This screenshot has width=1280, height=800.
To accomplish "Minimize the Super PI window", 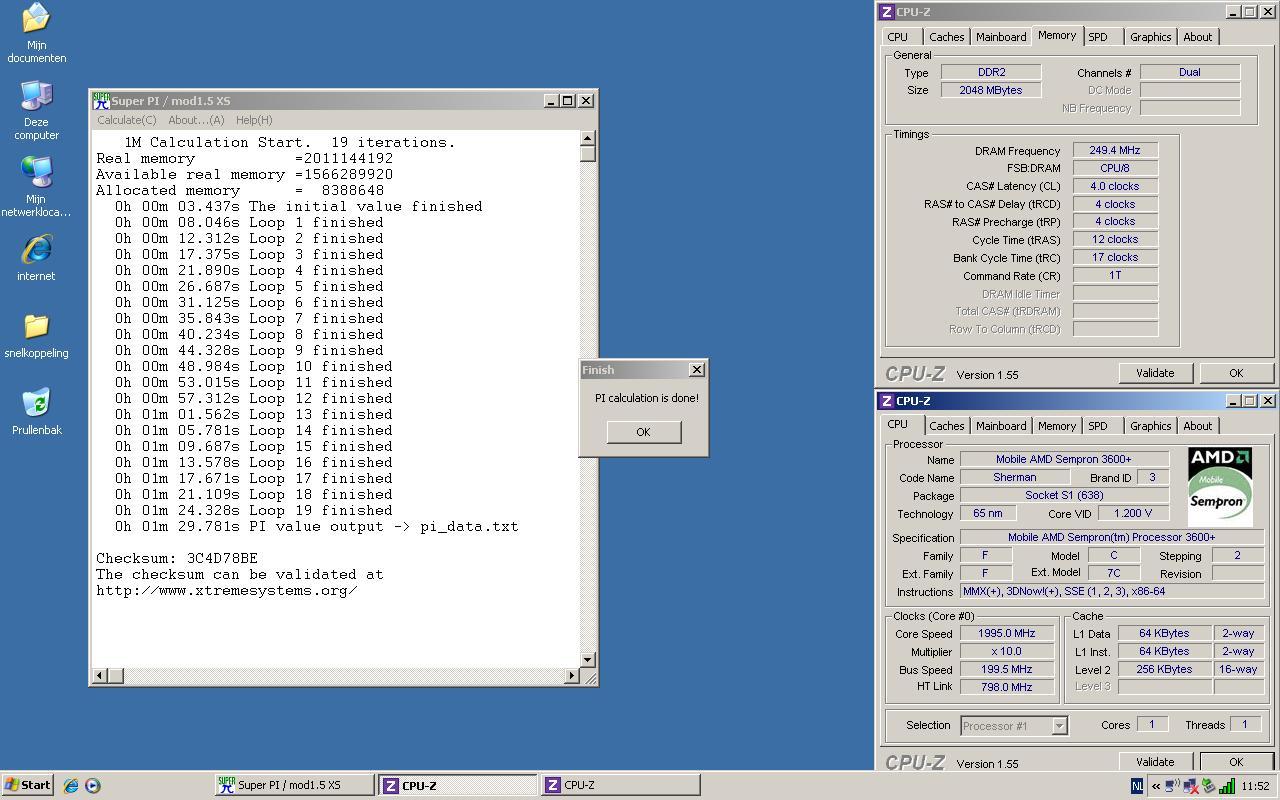I will pyautogui.click(x=551, y=100).
